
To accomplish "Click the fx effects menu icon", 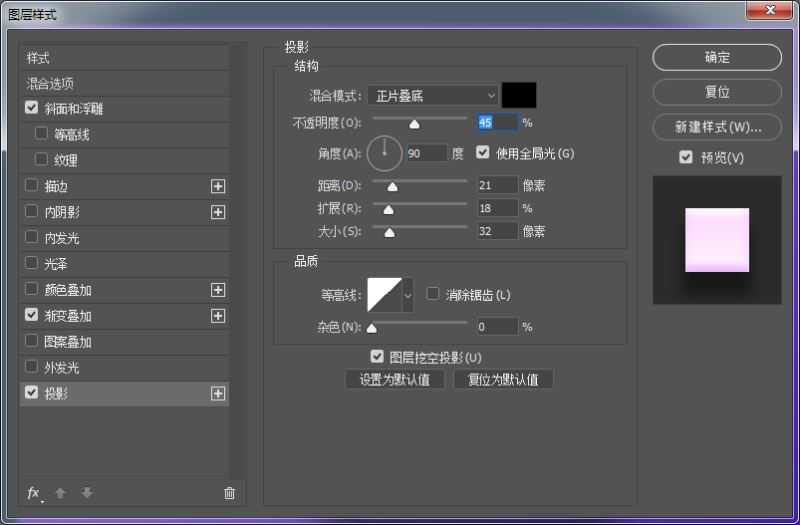I will tap(33, 493).
